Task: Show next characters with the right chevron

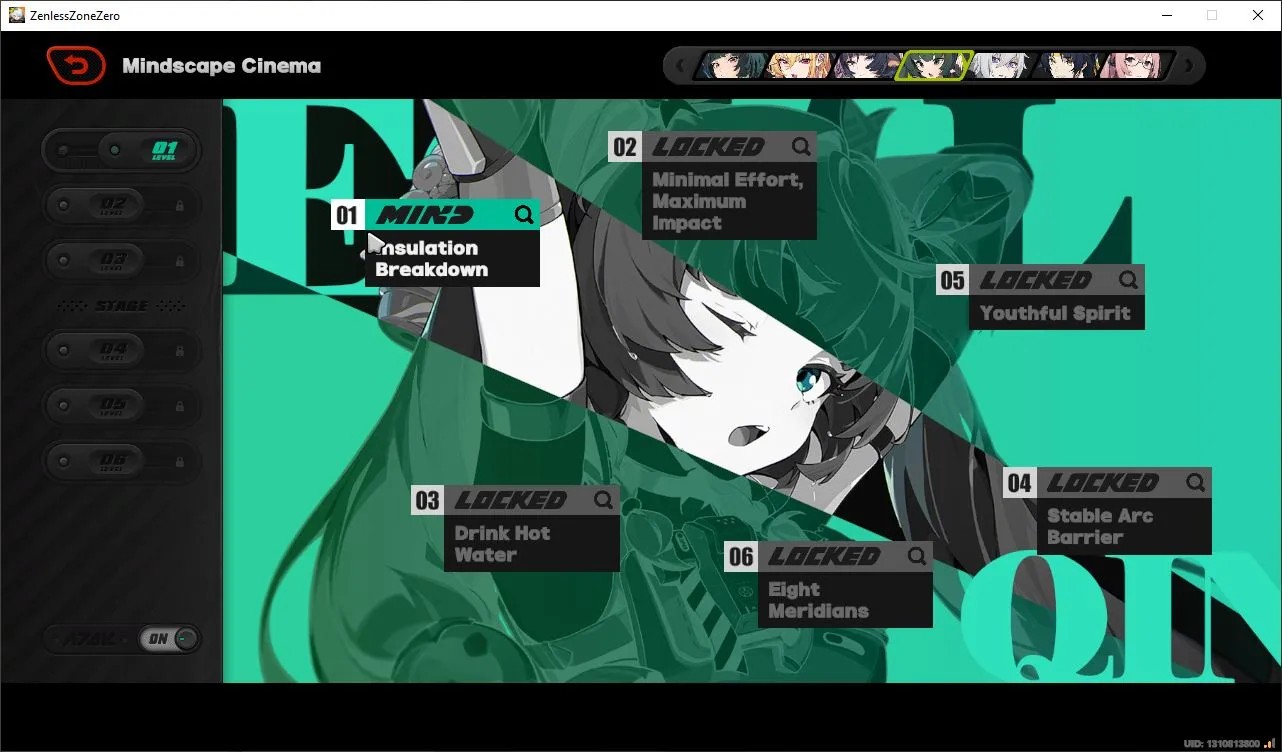Action: pos(1189,67)
